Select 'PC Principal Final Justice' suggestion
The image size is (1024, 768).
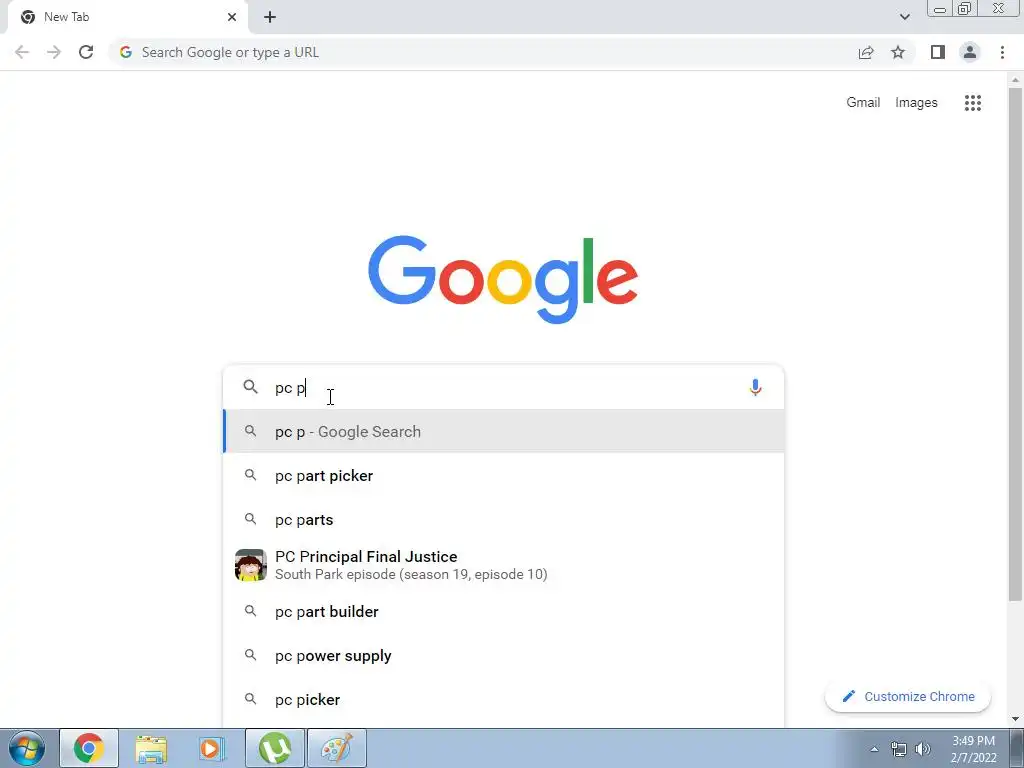click(x=503, y=565)
